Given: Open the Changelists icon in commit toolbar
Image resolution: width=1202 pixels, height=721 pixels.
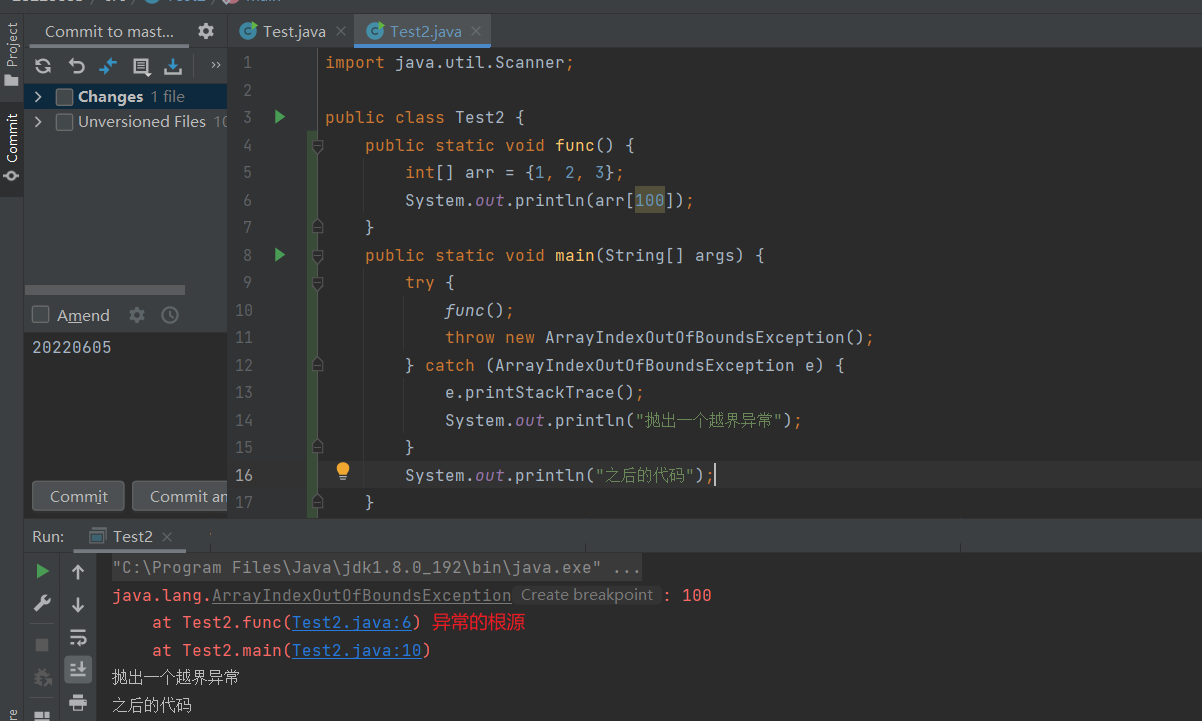Looking at the screenshot, I should 141,66.
